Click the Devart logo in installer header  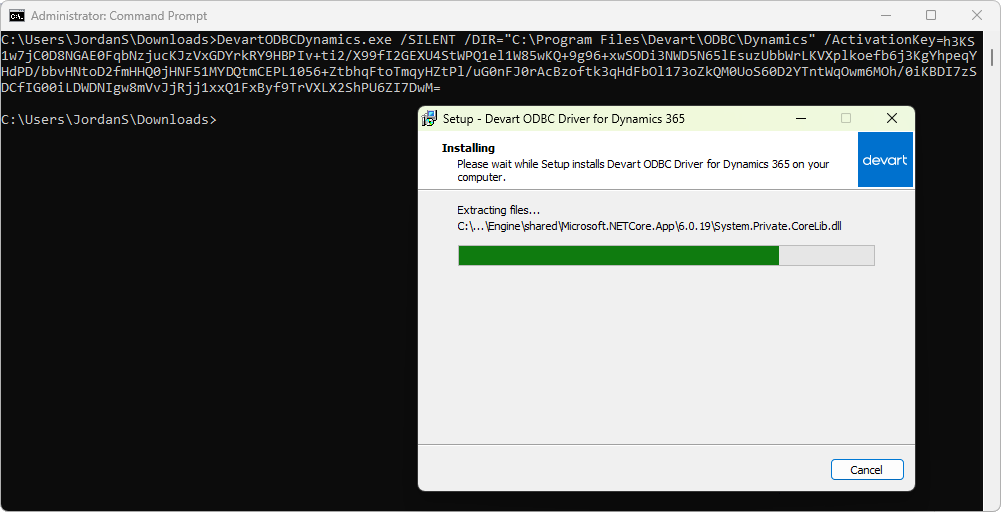885,160
